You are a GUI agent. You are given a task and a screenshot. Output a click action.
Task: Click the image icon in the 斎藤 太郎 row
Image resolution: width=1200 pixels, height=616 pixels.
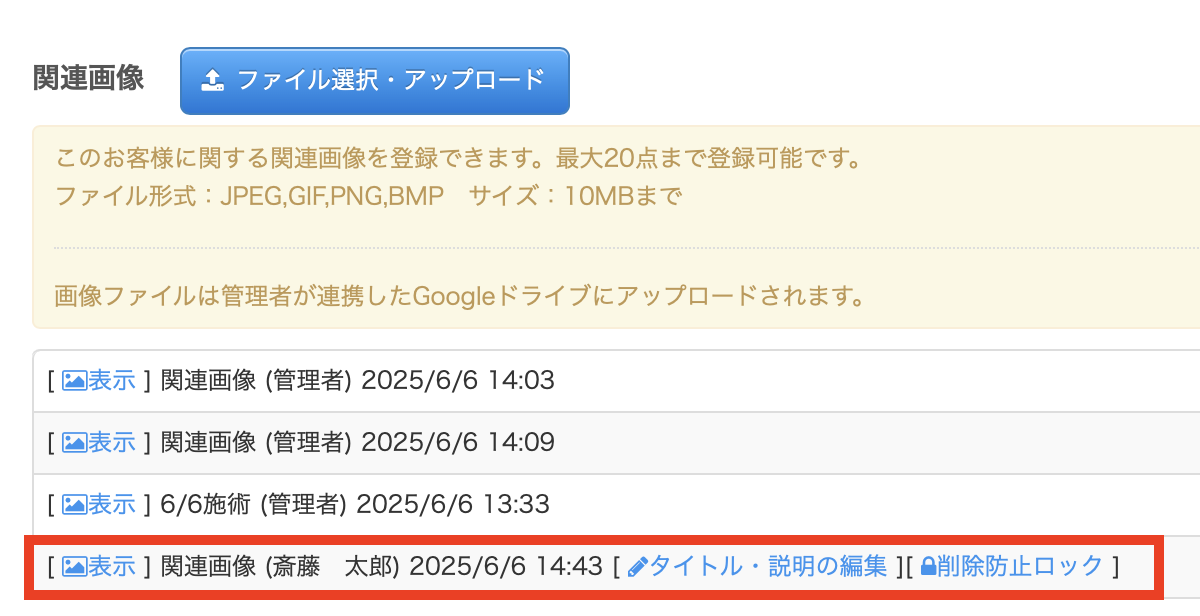(x=75, y=567)
